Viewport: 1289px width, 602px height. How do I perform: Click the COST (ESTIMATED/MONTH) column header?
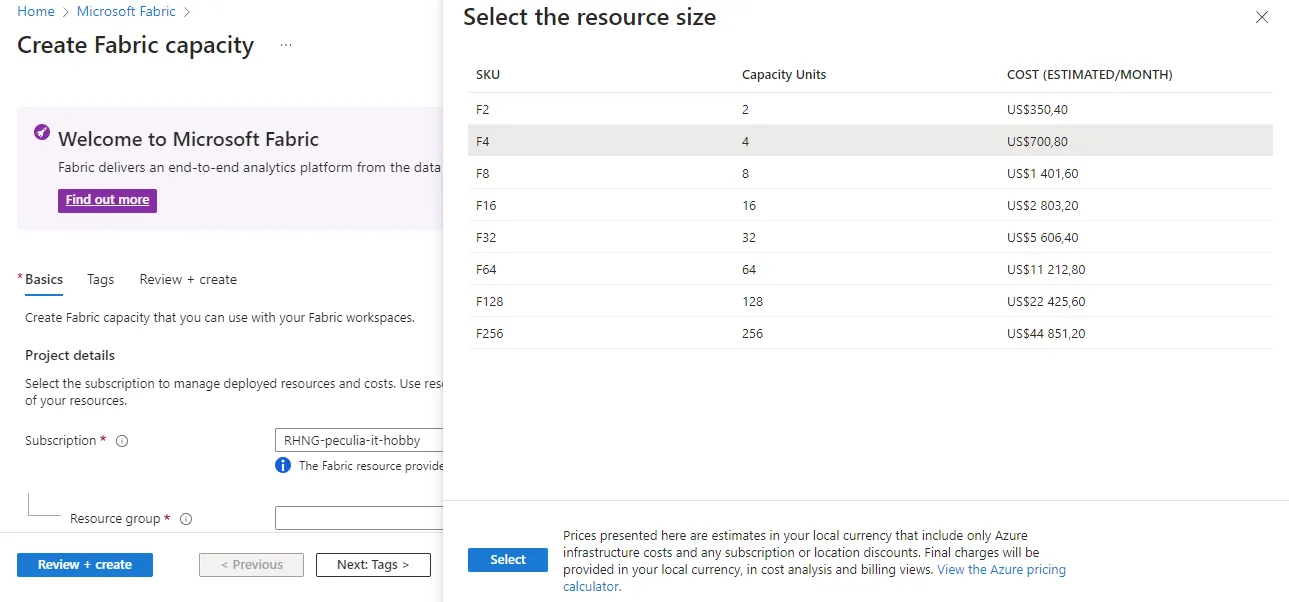[1090, 75]
